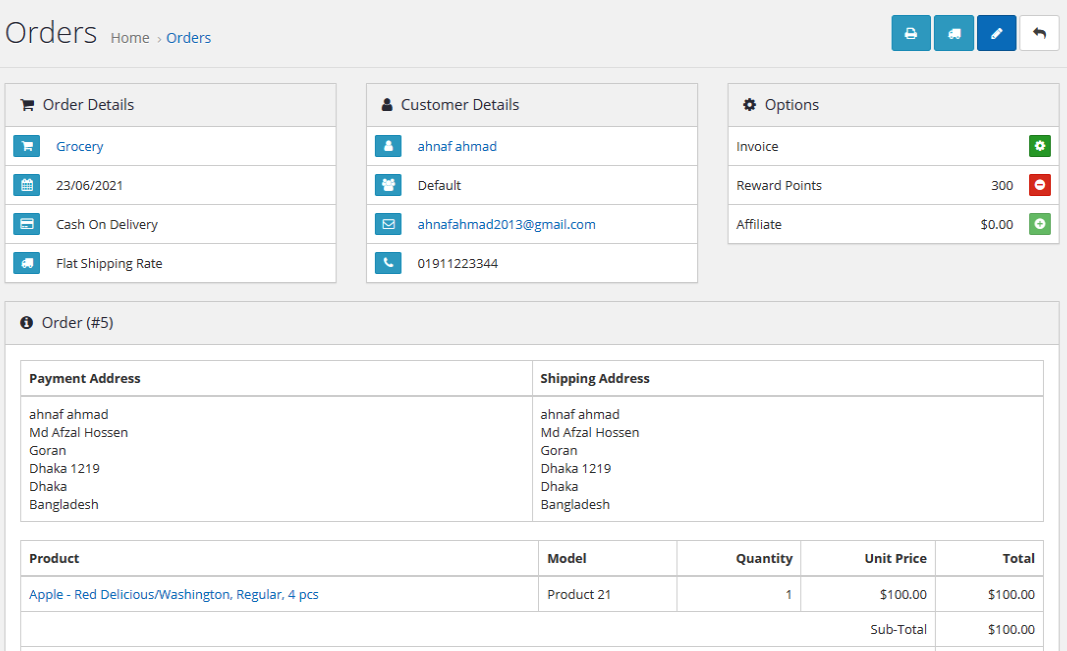Viewport: 1067px width, 651px height.
Task: Click the edit order pencil button
Action: pos(996,33)
